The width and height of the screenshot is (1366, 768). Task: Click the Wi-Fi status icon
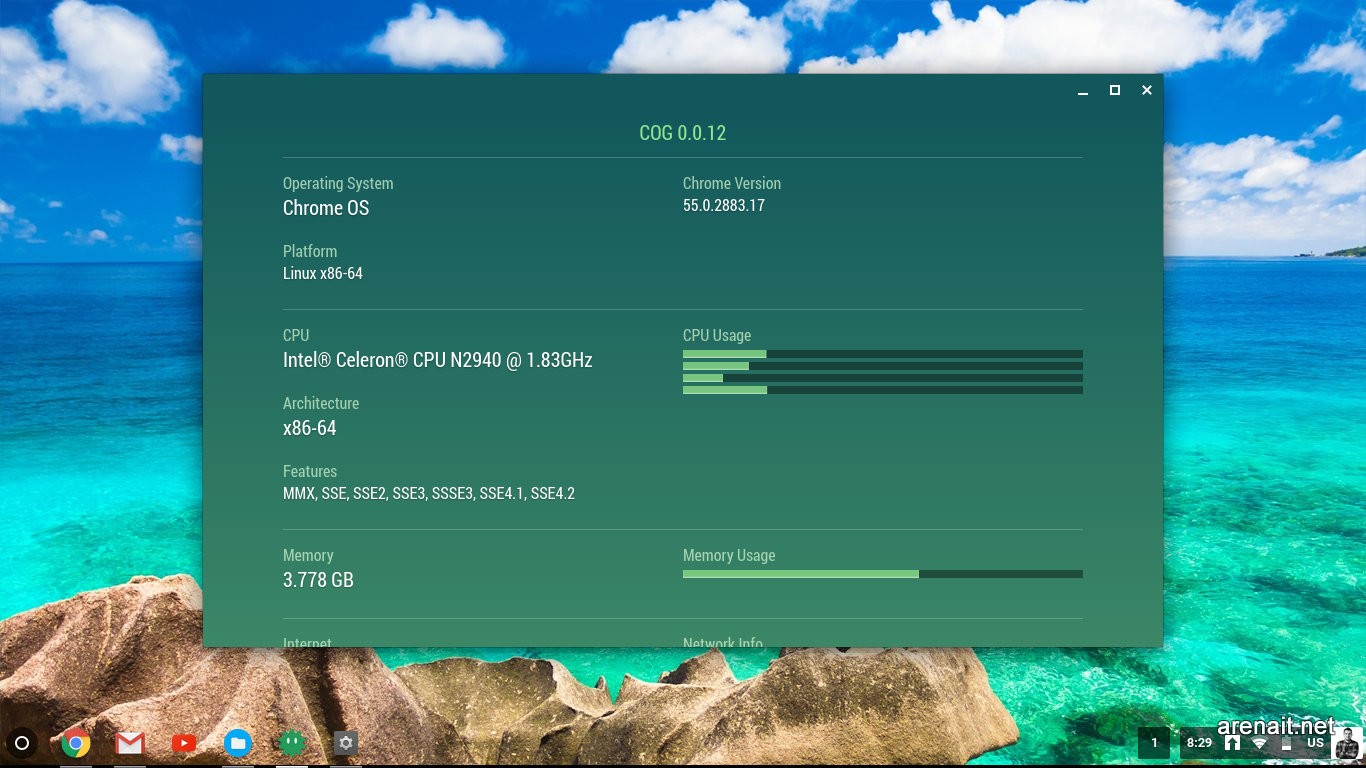point(1260,743)
